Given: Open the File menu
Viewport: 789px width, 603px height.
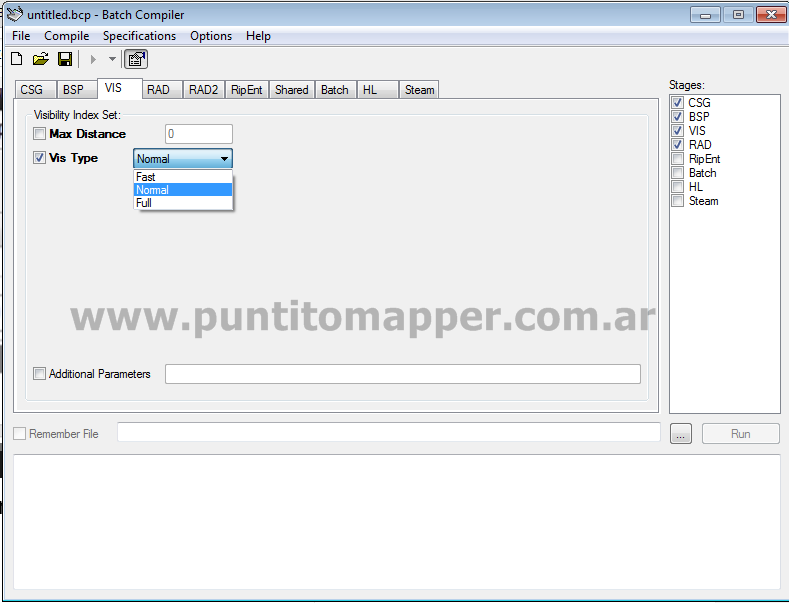Looking at the screenshot, I should [x=21, y=36].
